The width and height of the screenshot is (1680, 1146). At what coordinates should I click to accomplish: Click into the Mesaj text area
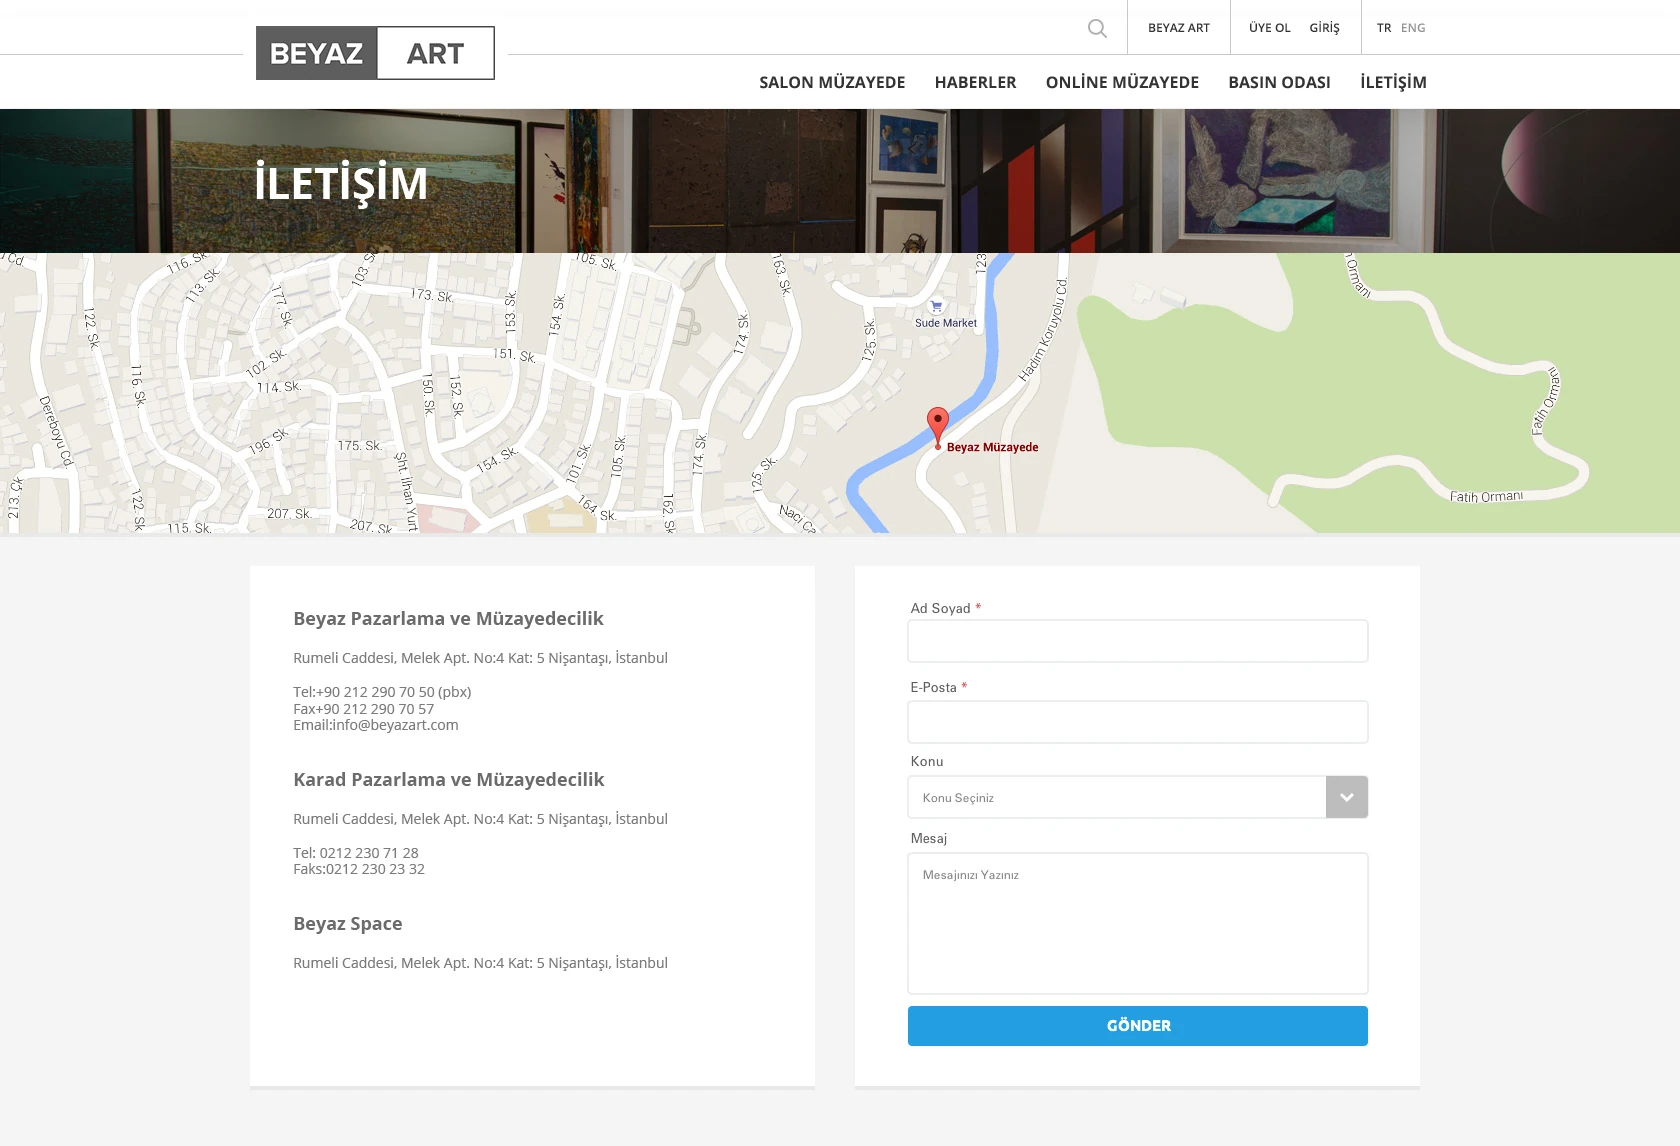[1138, 923]
